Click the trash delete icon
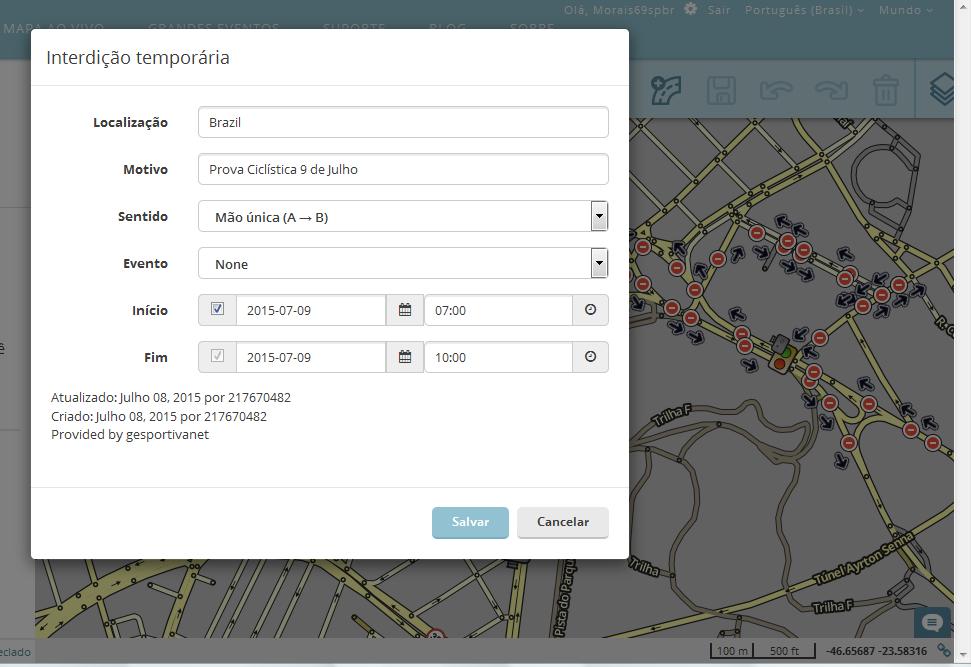Screen dimensions: 971x667 tap(886, 90)
